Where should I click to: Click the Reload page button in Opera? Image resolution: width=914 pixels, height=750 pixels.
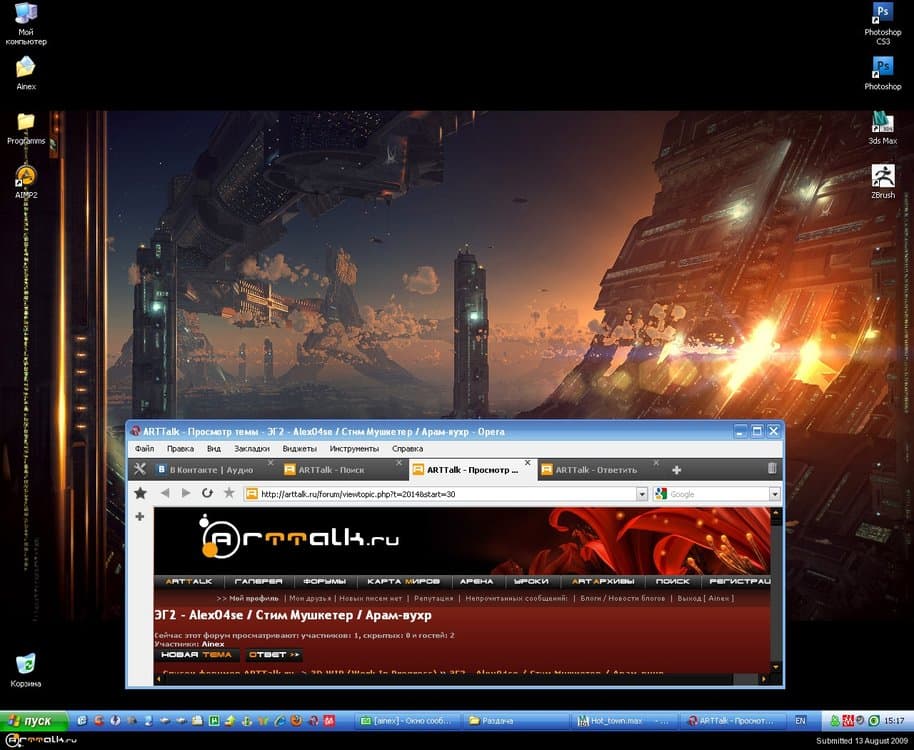207,493
